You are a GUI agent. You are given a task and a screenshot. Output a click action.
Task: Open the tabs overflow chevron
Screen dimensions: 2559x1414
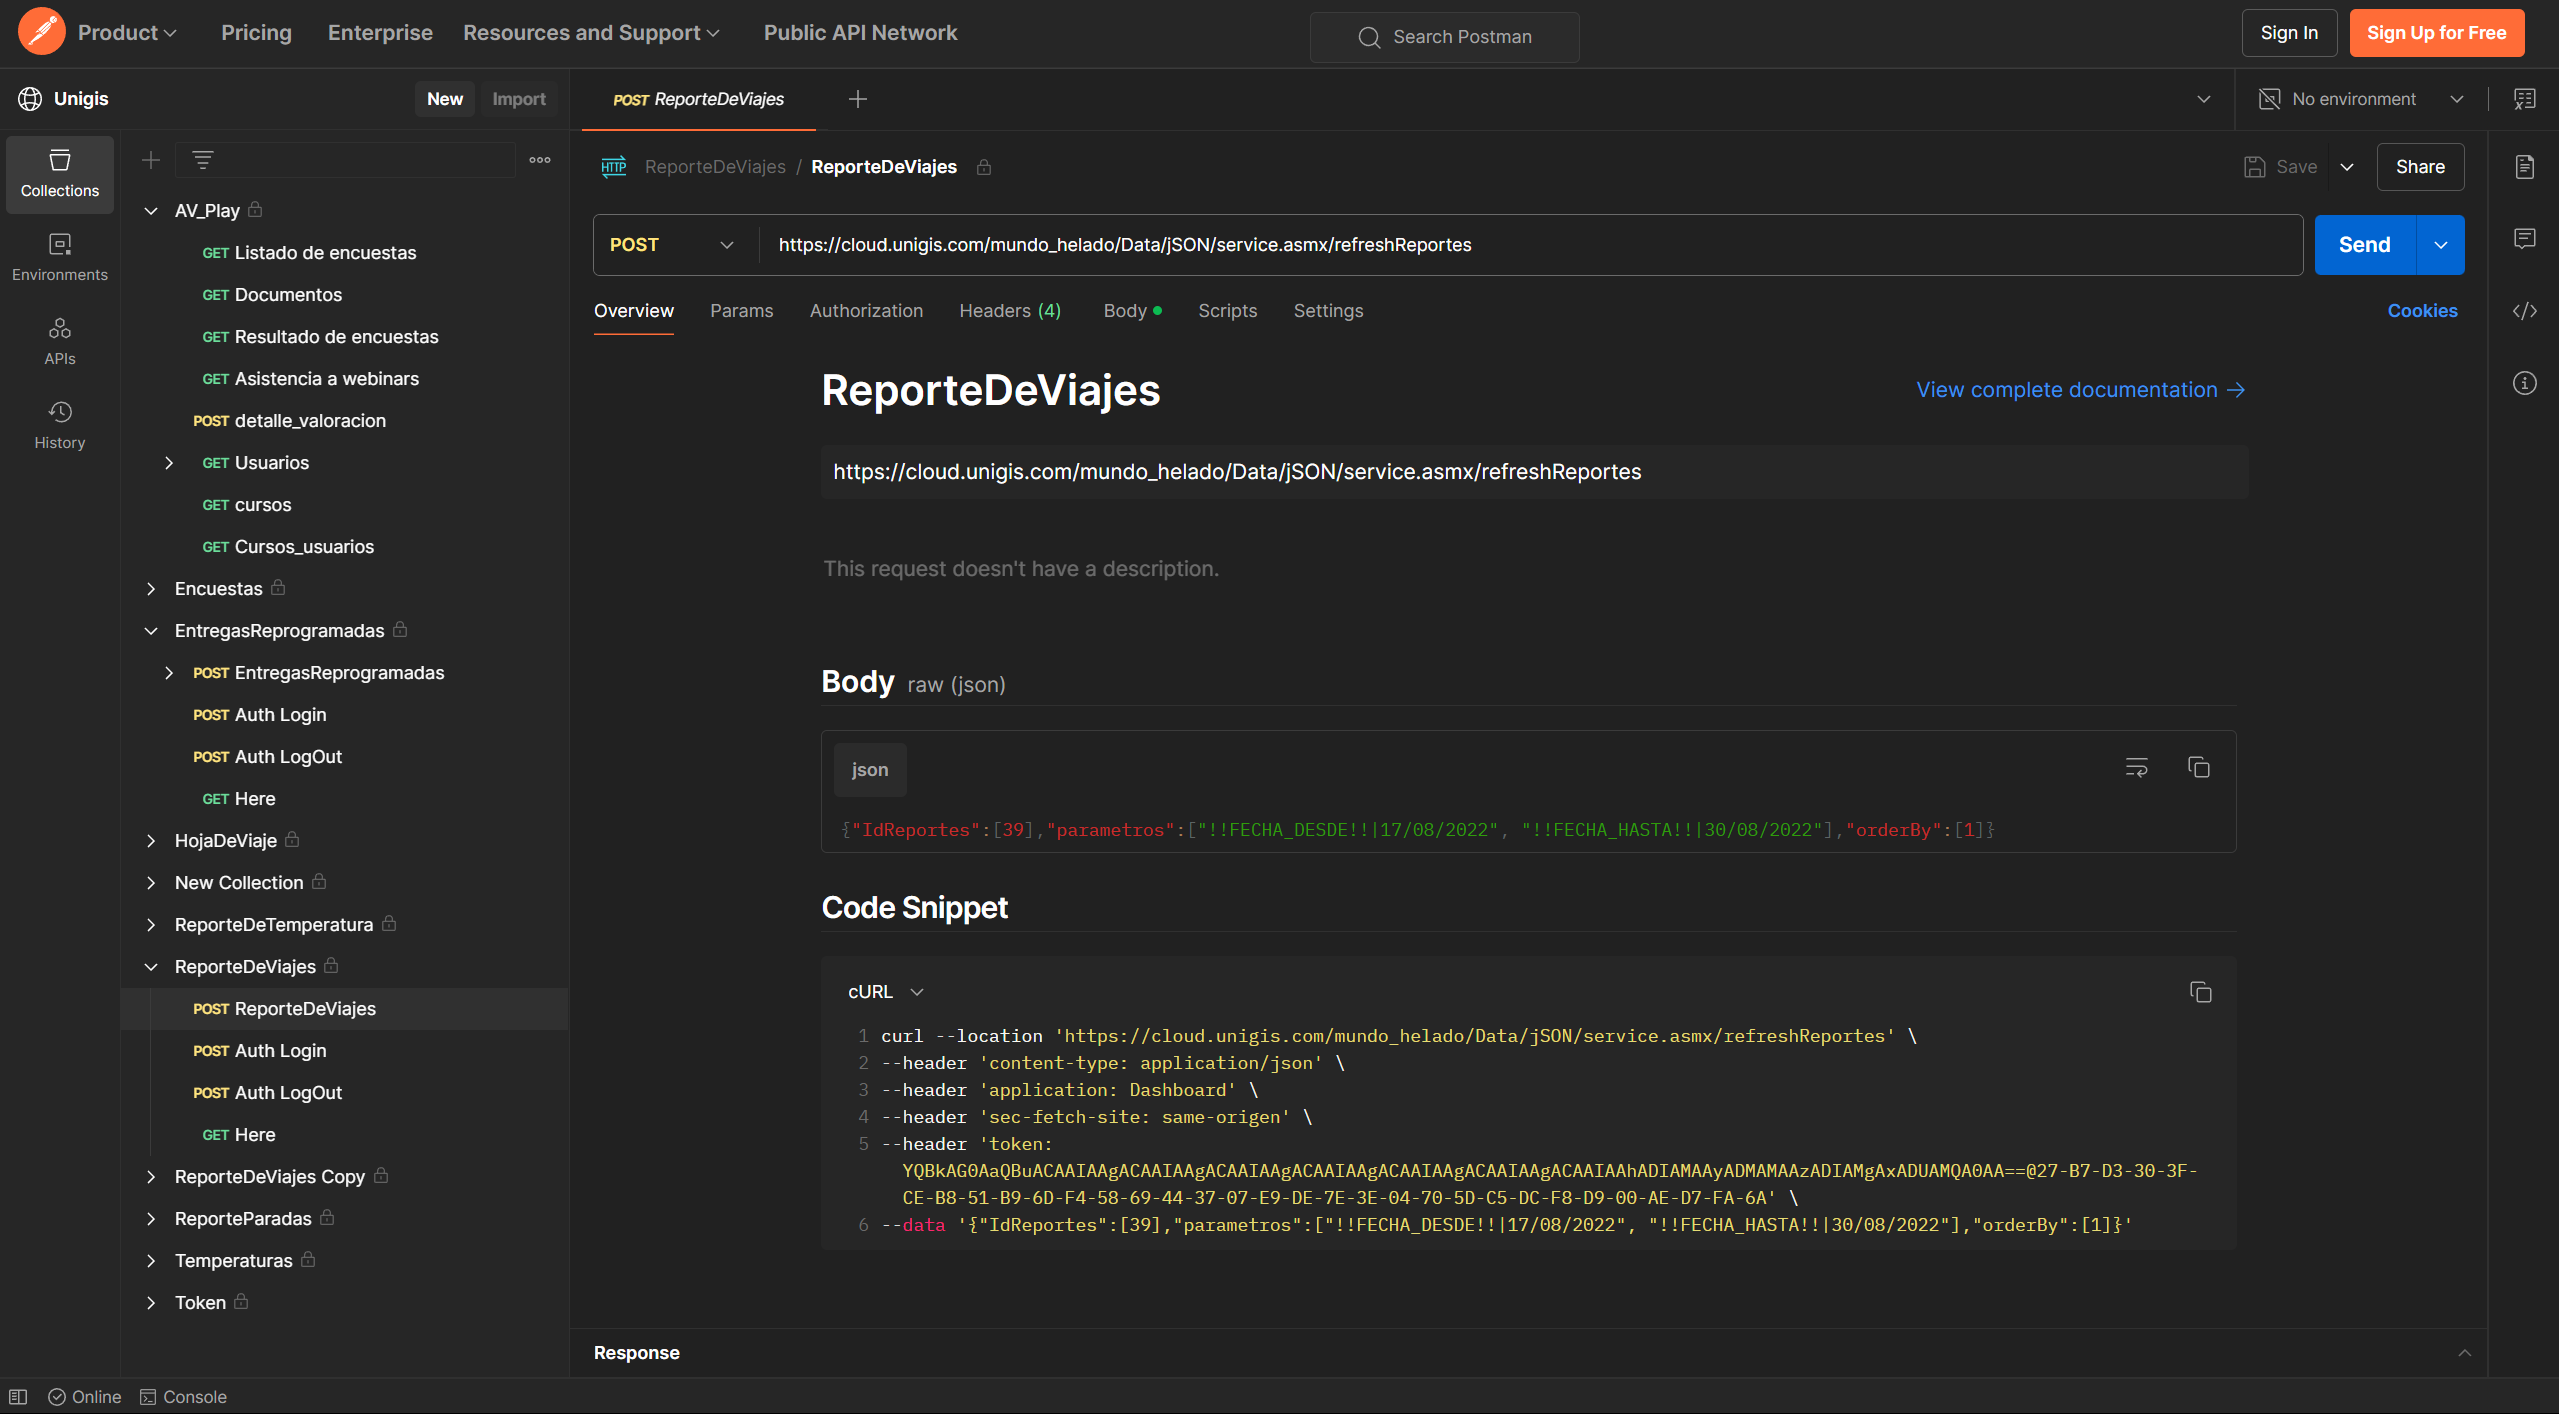click(x=2204, y=99)
